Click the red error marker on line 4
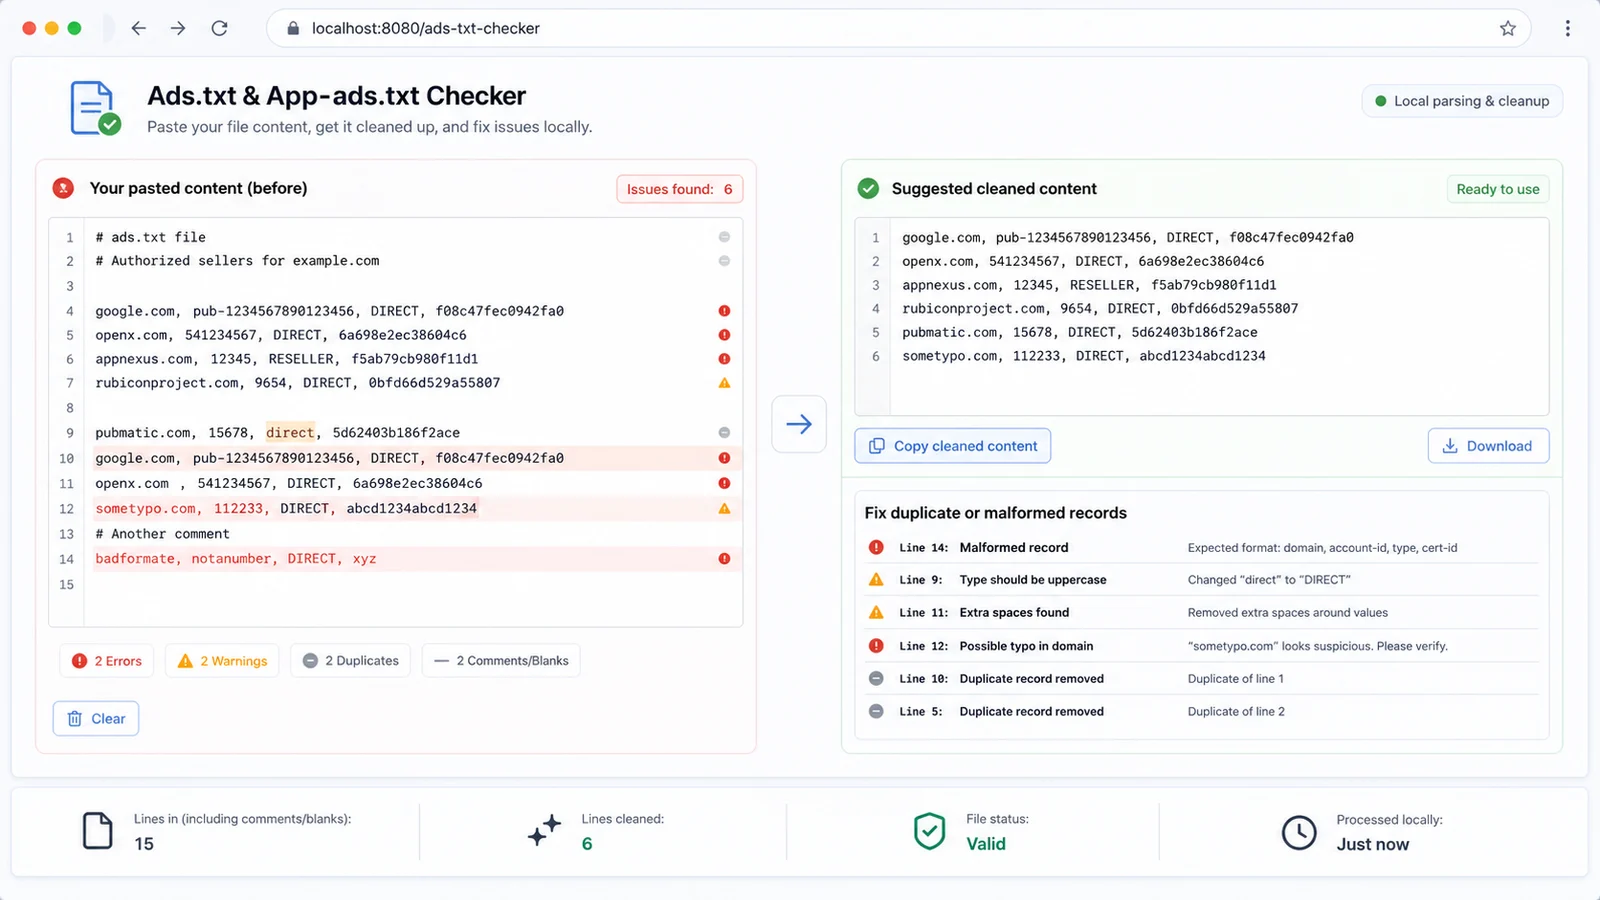Viewport: 1600px width, 900px height. click(724, 311)
